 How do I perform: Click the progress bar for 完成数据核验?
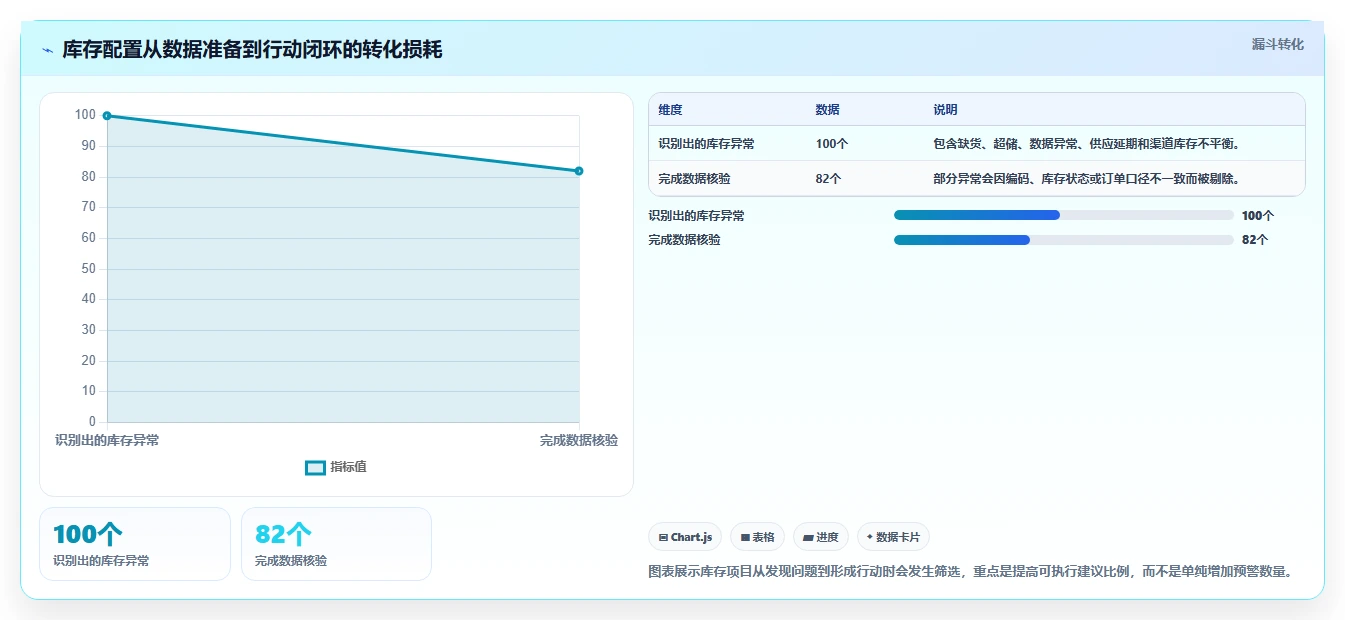[1064, 239]
